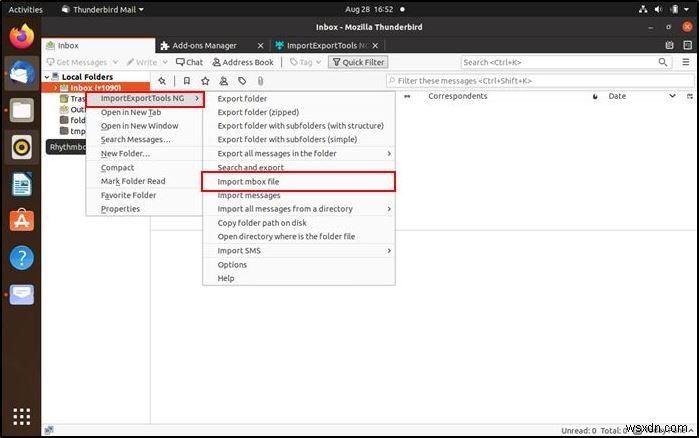Filter messages from contacts
This screenshot has width=699, height=438.
tap(224, 81)
